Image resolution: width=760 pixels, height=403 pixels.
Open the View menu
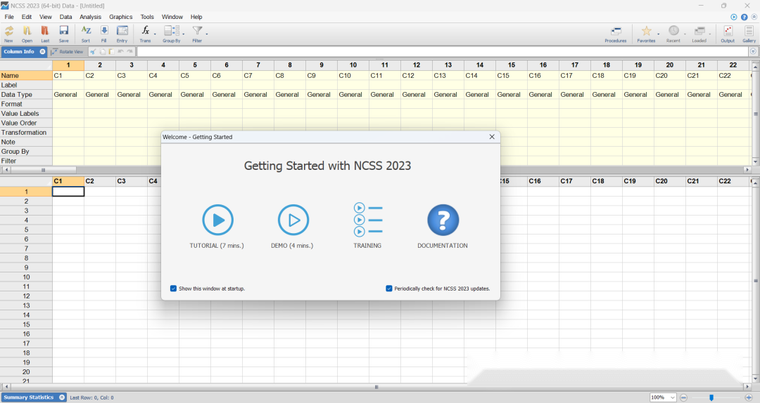click(46, 17)
